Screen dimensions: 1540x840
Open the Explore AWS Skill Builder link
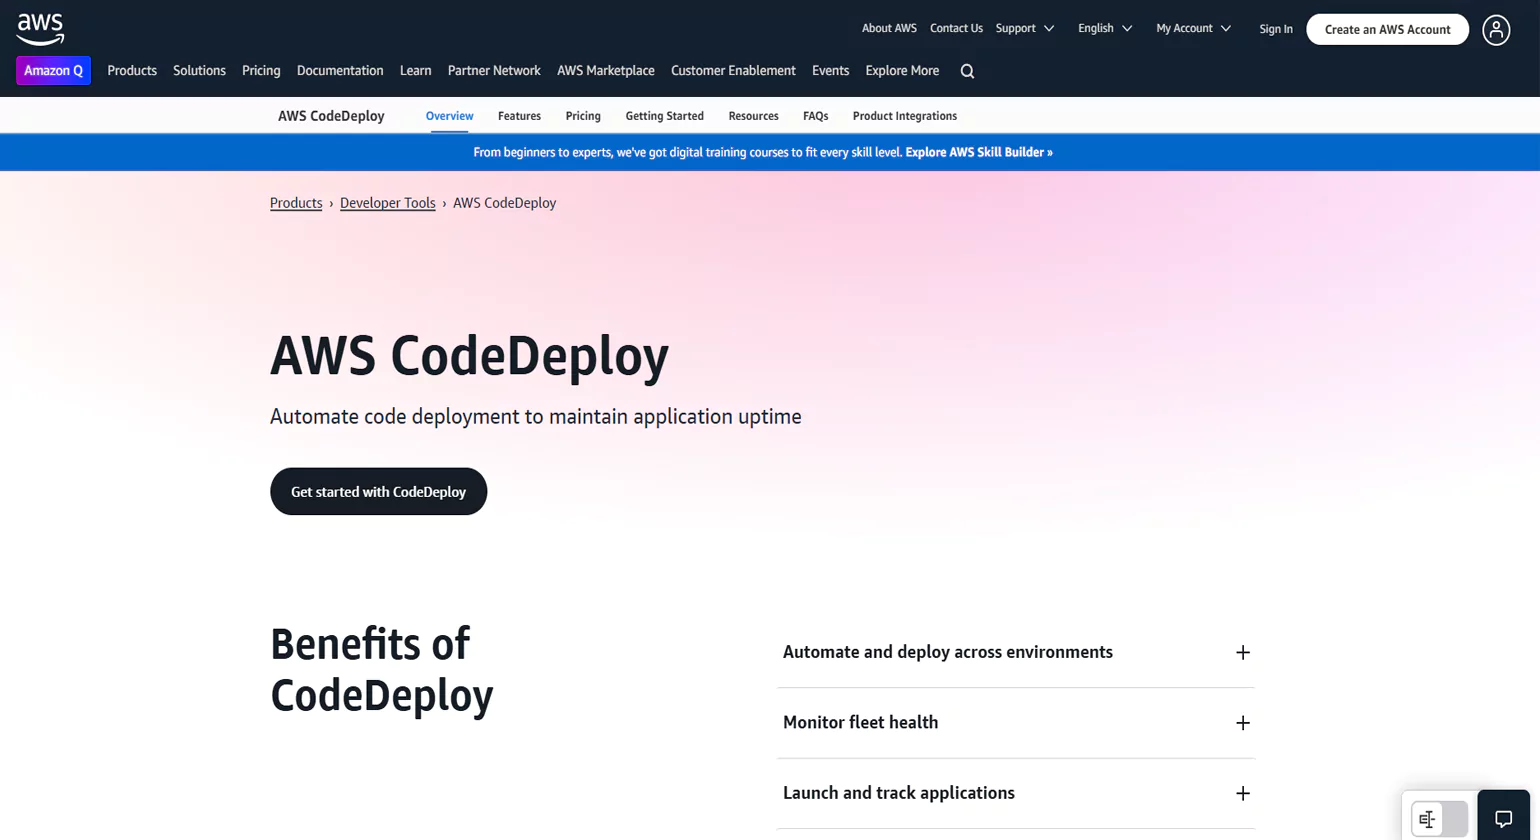(978, 152)
